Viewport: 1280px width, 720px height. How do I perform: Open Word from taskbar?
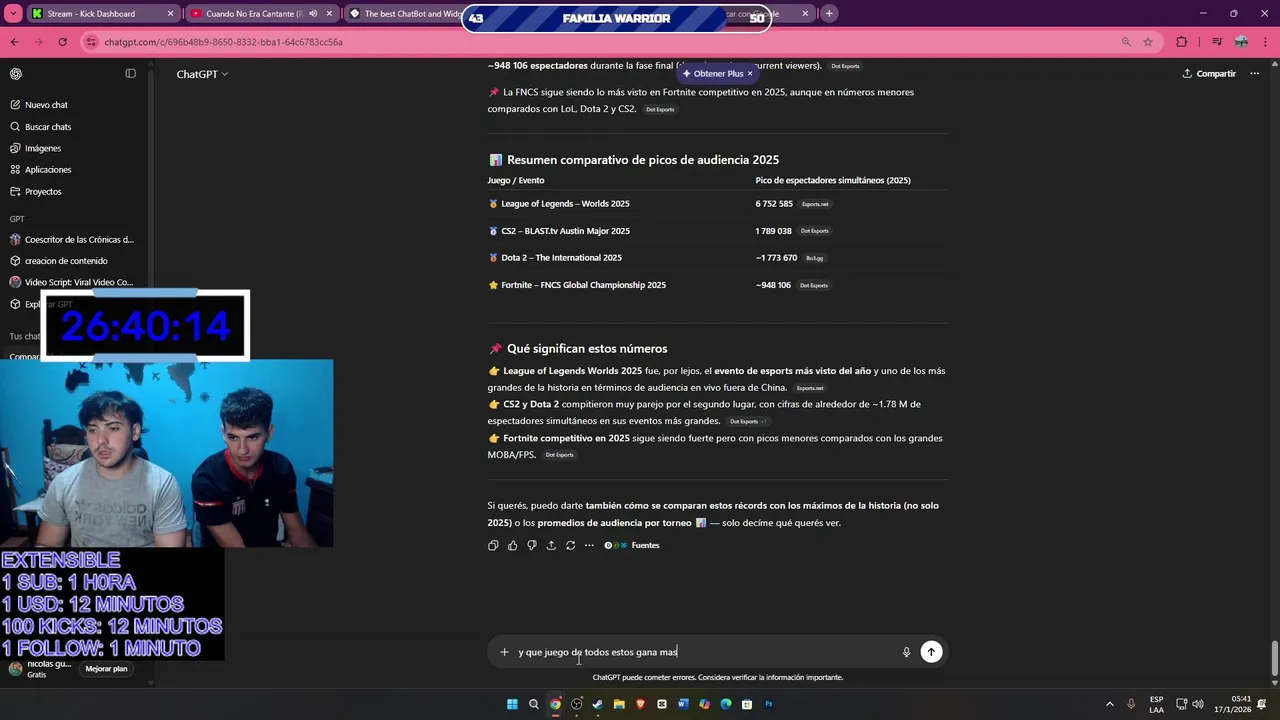(684, 704)
